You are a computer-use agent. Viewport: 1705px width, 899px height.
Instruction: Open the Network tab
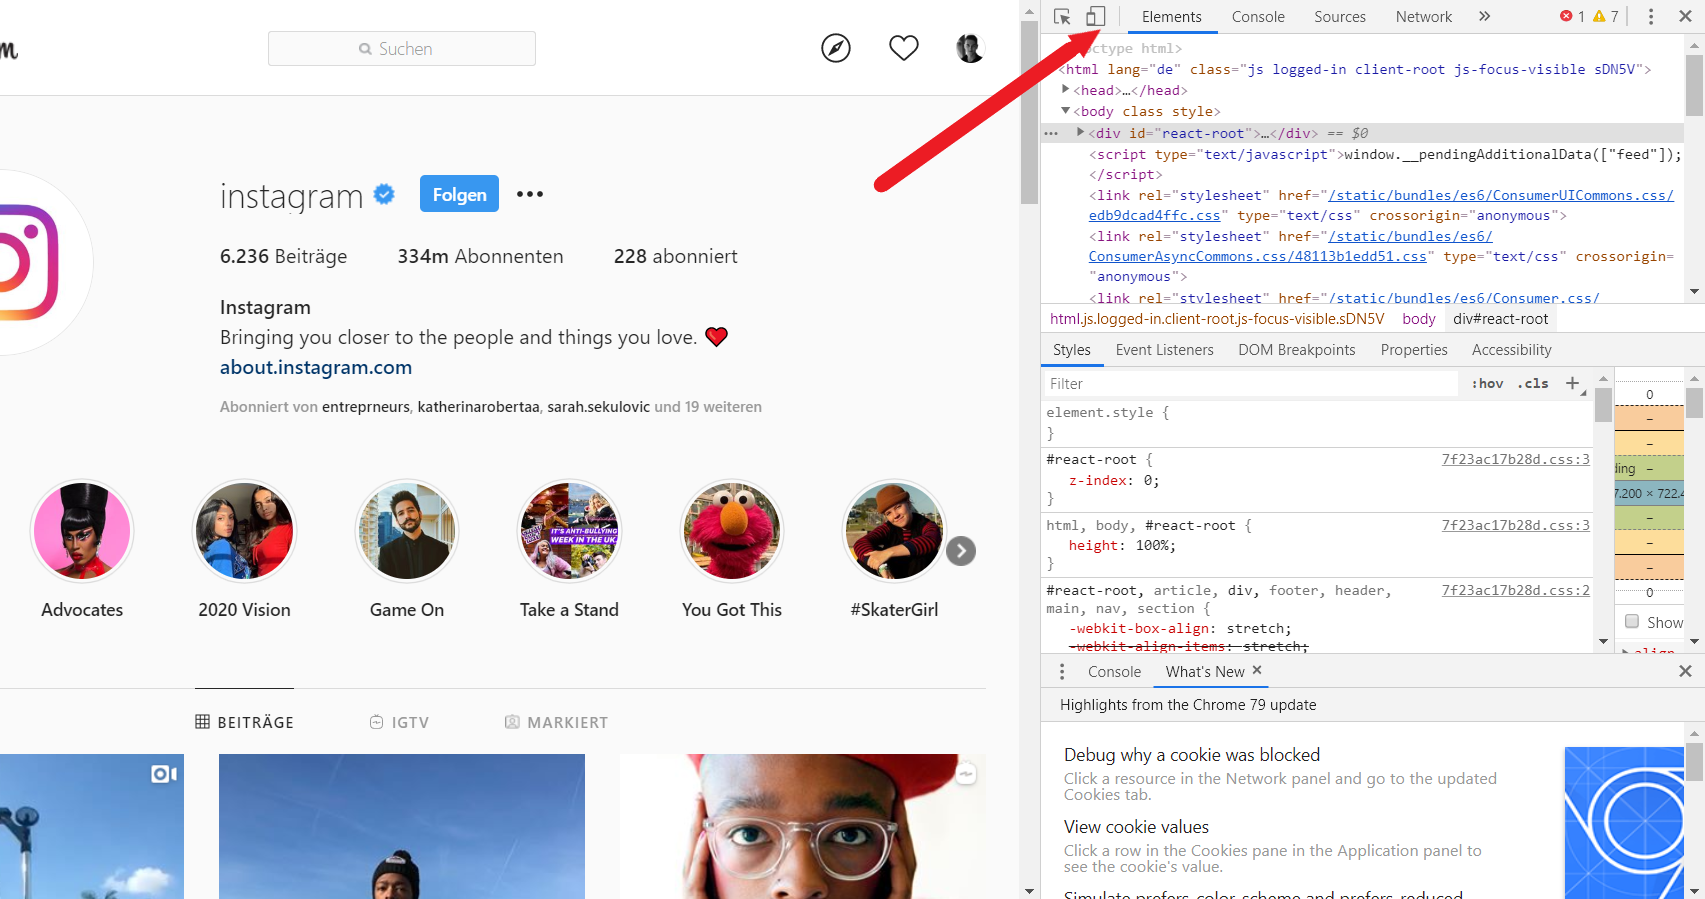1424,17
